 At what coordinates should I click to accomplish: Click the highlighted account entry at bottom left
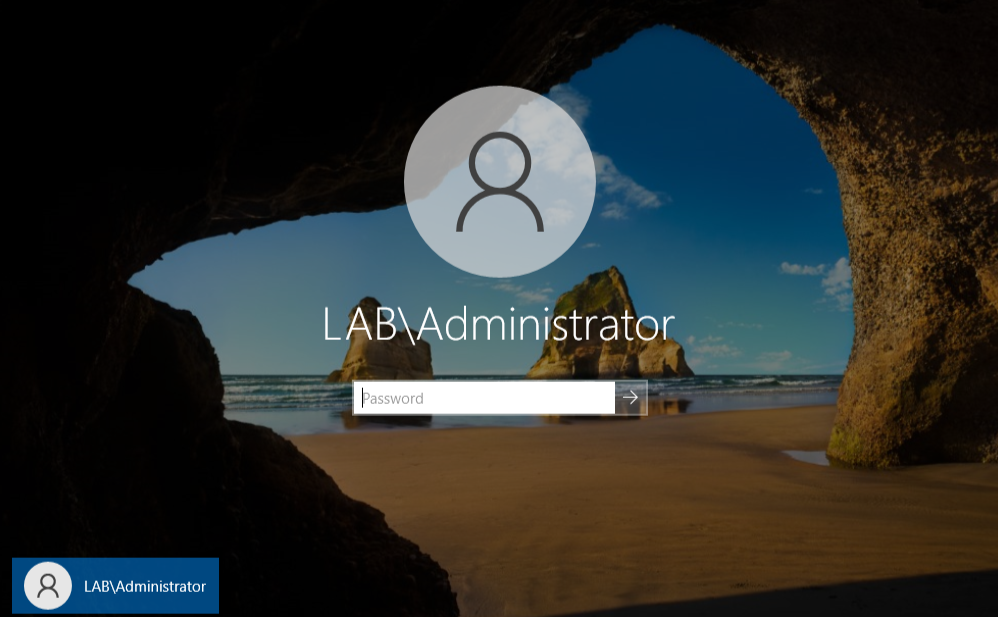(x=115, y=586)
